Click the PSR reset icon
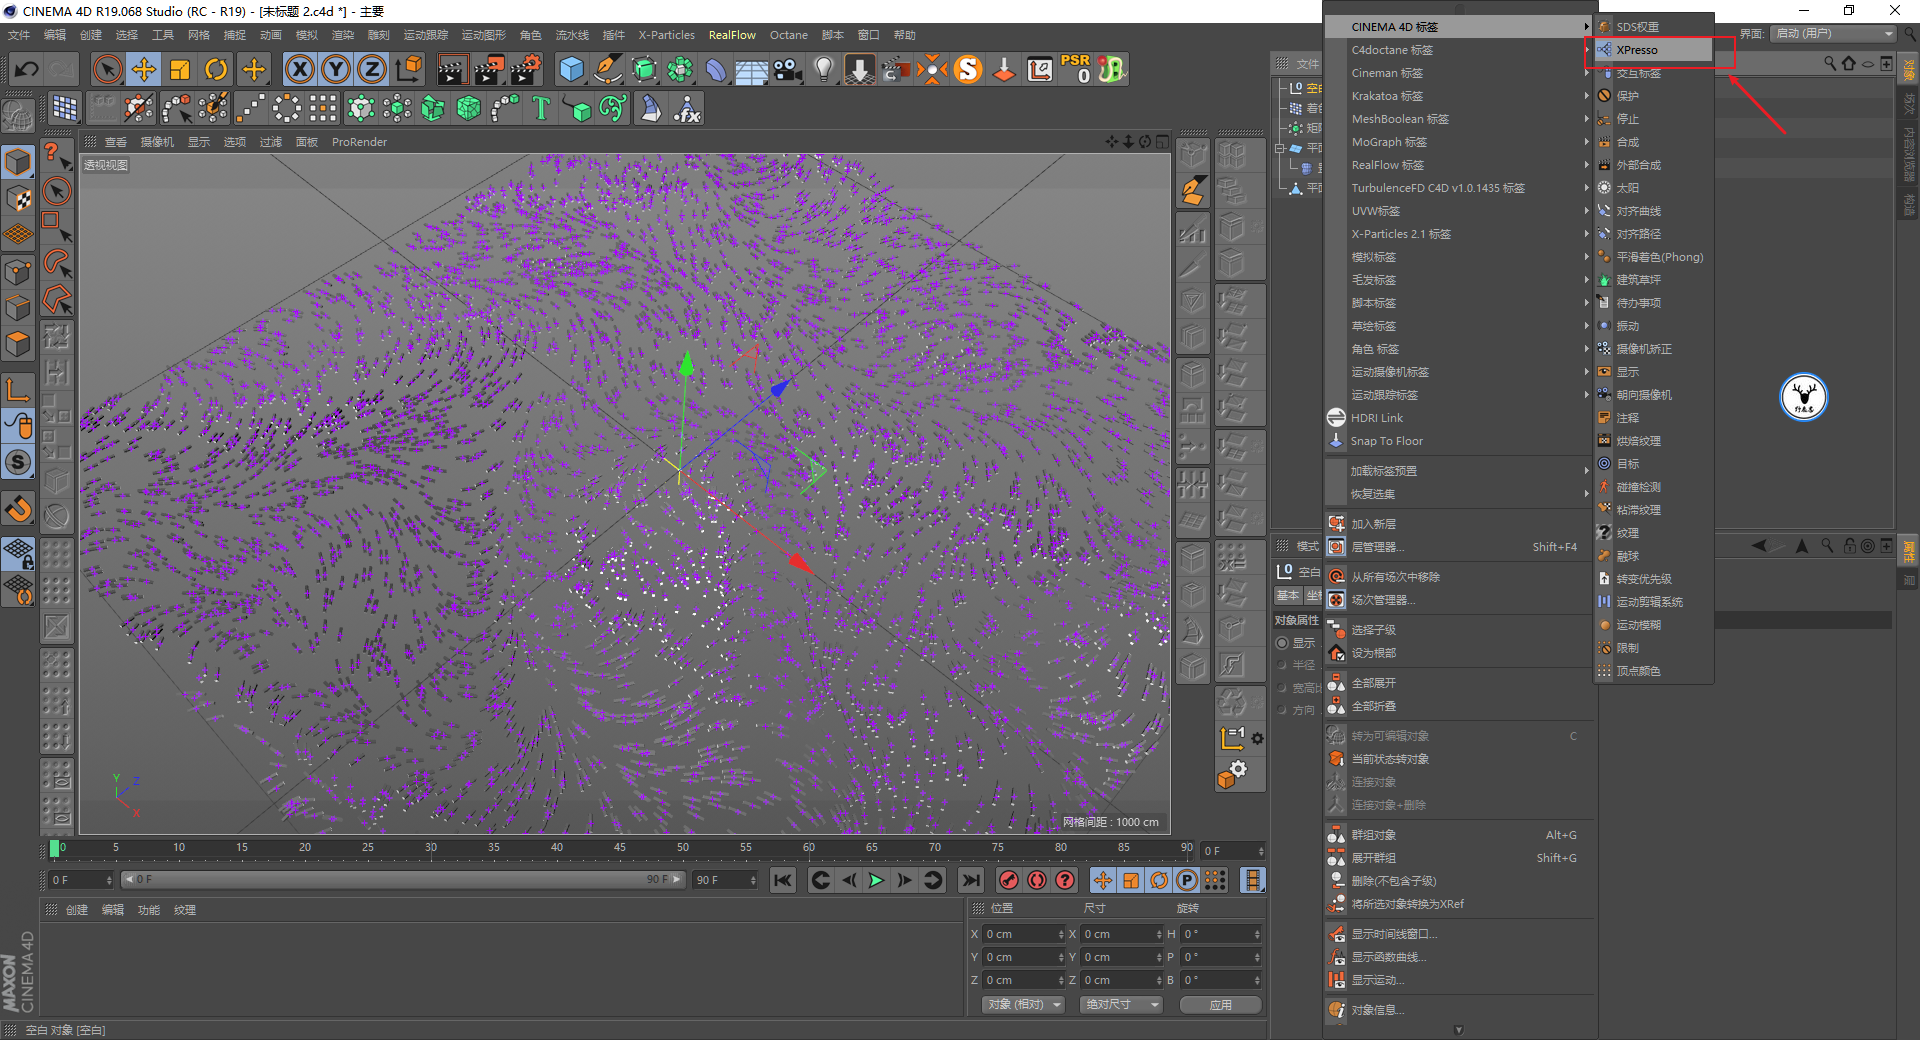 point(1076,69)
